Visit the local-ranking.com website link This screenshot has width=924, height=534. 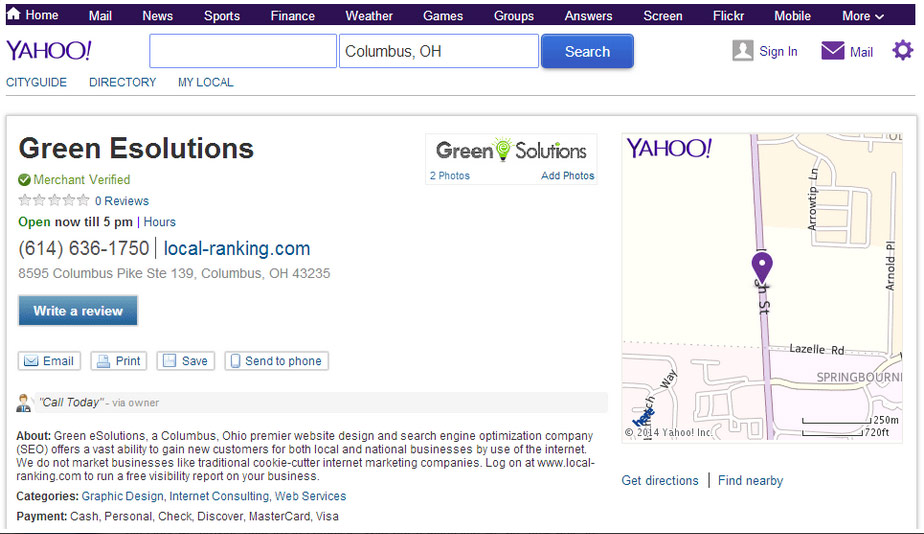point(237,248)
